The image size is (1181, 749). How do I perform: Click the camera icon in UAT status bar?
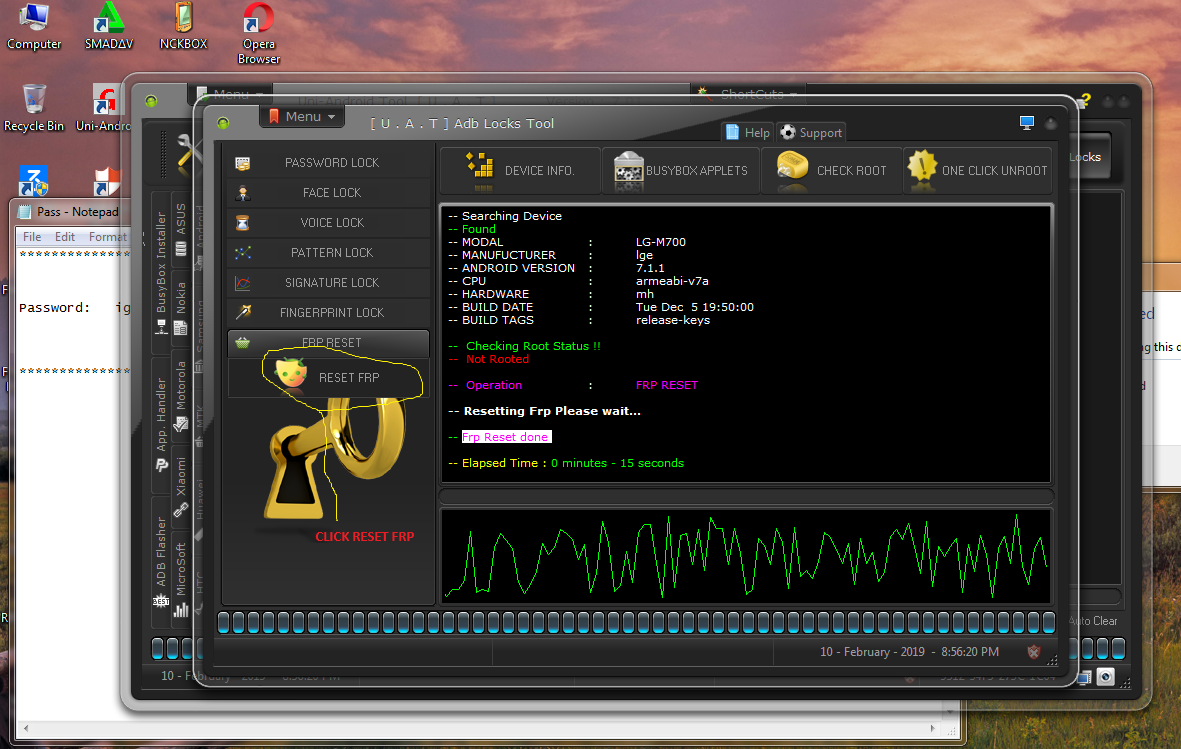pos(1105,677)
